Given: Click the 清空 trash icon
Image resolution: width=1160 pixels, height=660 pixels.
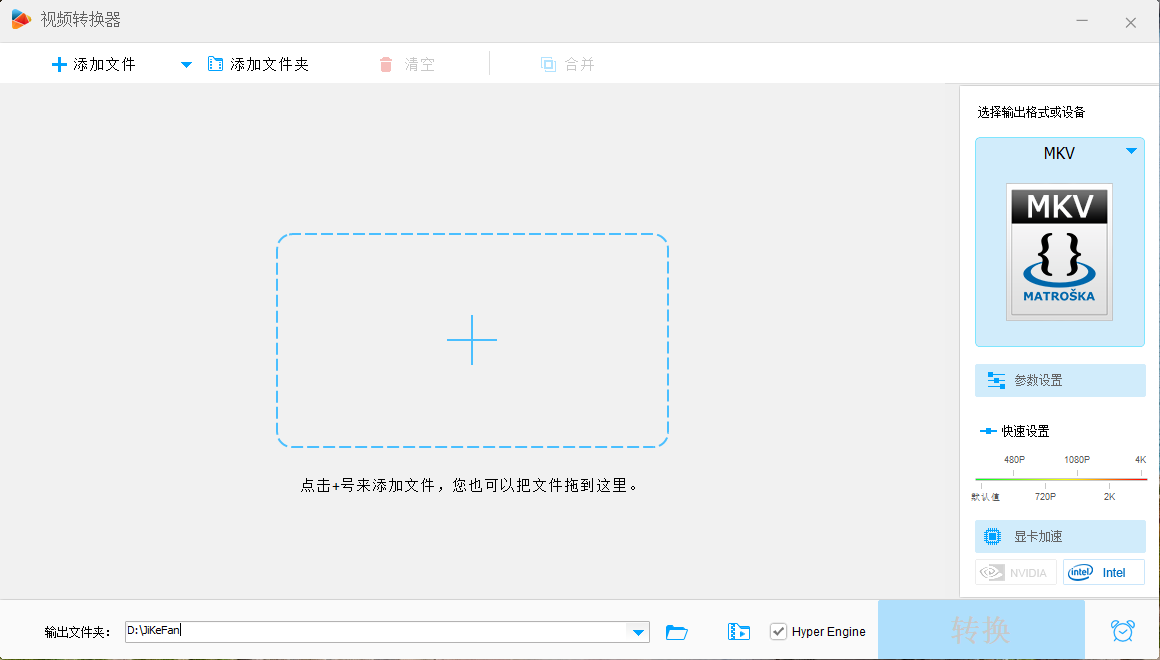Looking at the screenshot, I should 386,65.
